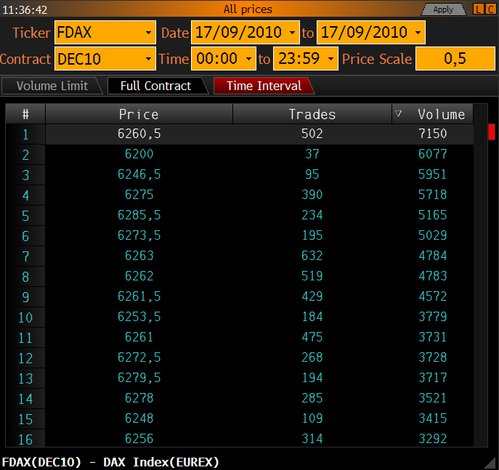Click the C icon in title bar
Image resolution: width=499 pixels, height=470 pixels.
(x=490, y=9)
